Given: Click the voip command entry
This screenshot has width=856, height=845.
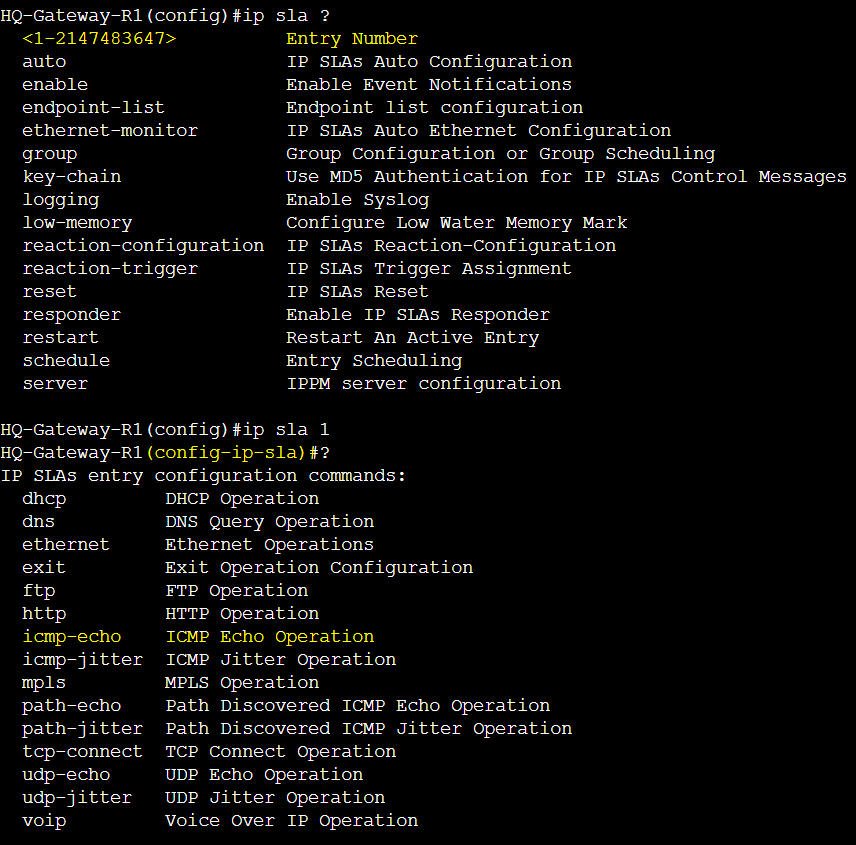Looking at the screenshot, I should point(44,822).
